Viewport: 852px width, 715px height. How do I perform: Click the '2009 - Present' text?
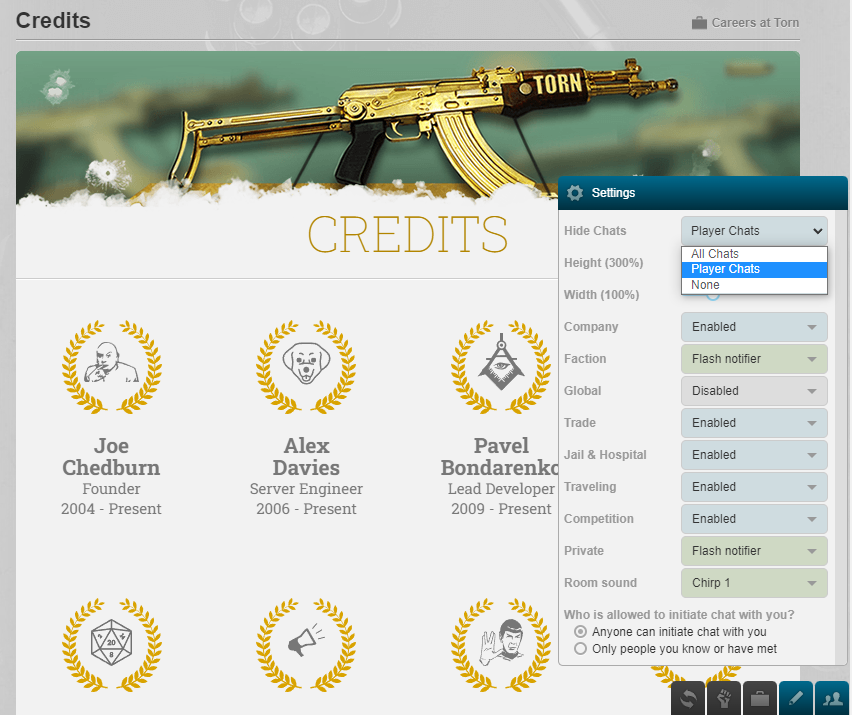click(x=501, y=509)
